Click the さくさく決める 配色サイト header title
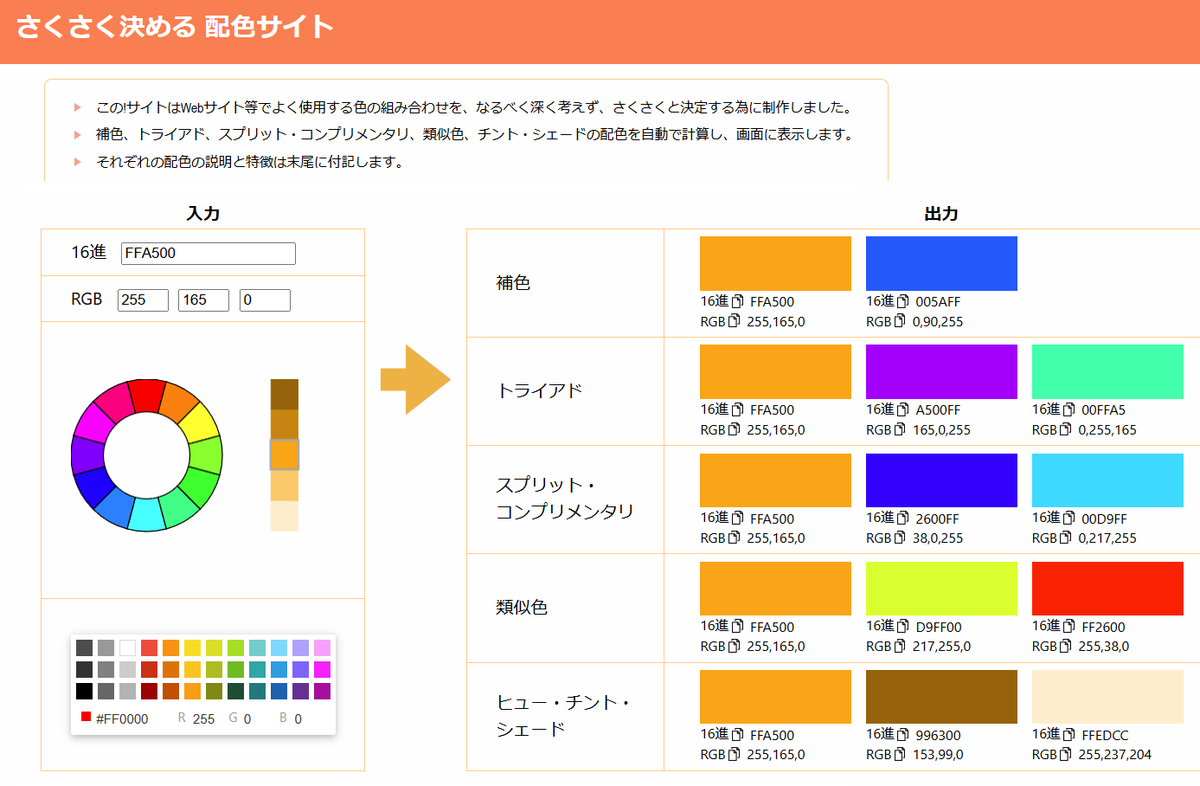The image size is (1200, 786). [x=175, y=27]
